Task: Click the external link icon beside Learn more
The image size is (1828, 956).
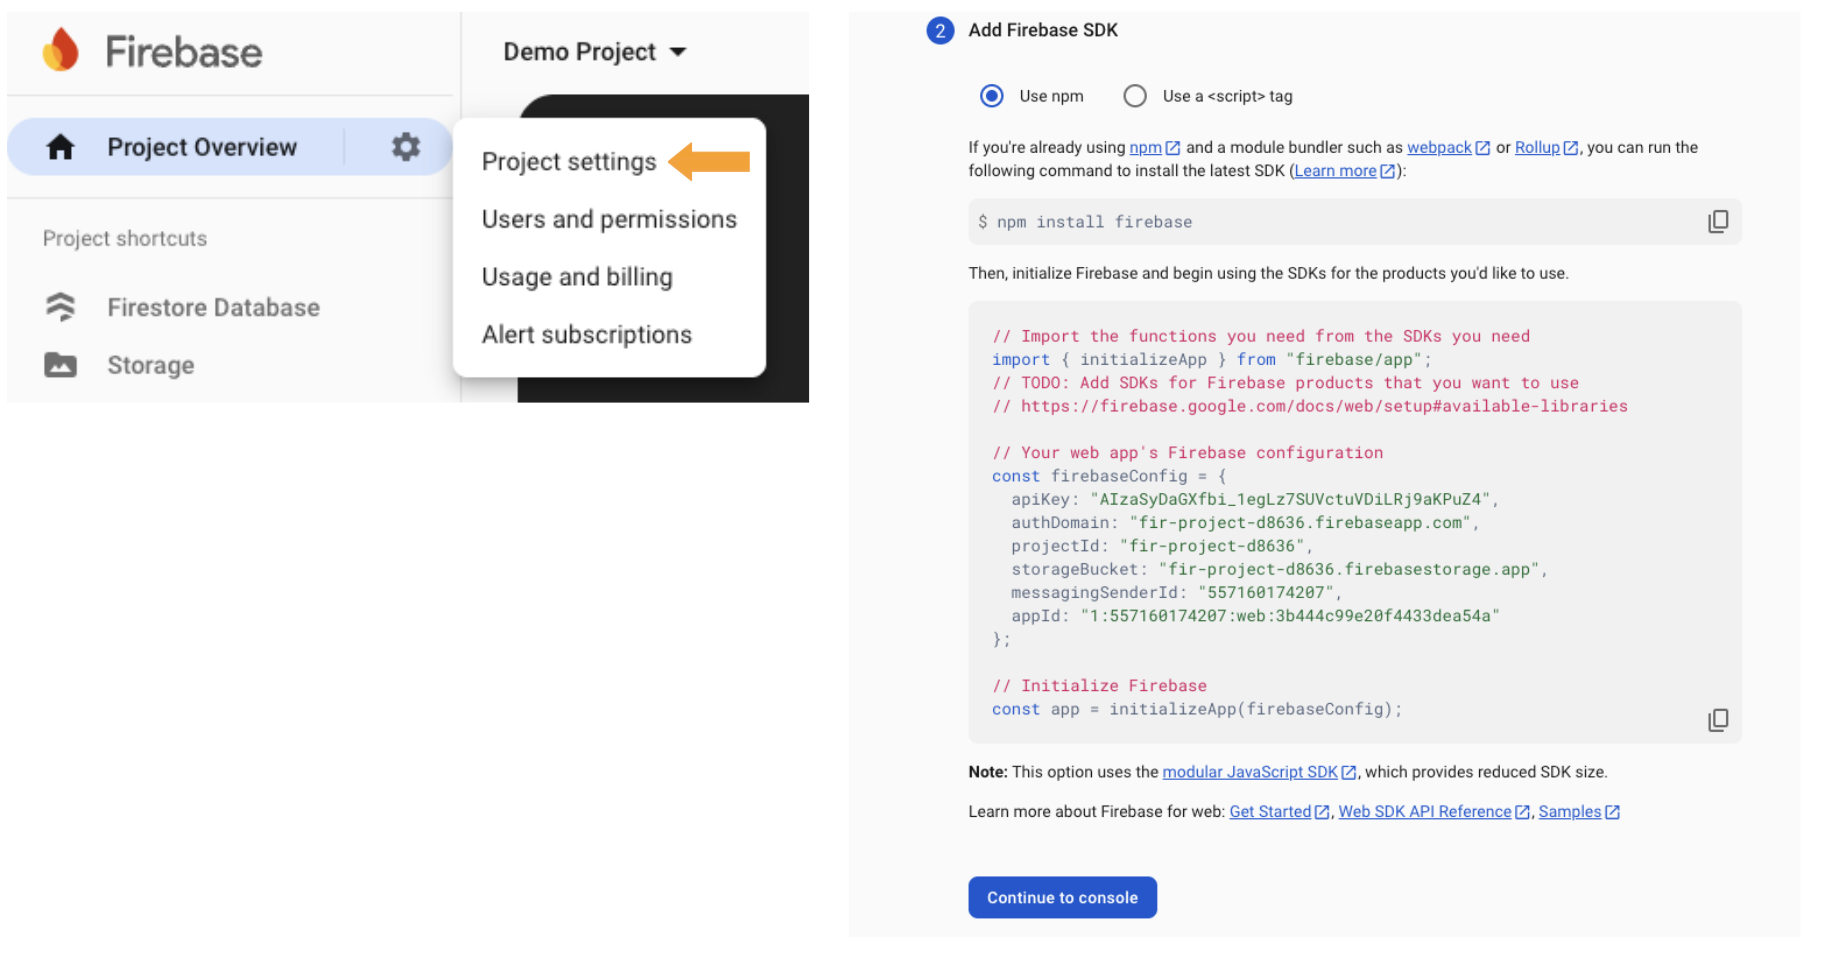Action: coord(1387,171)
